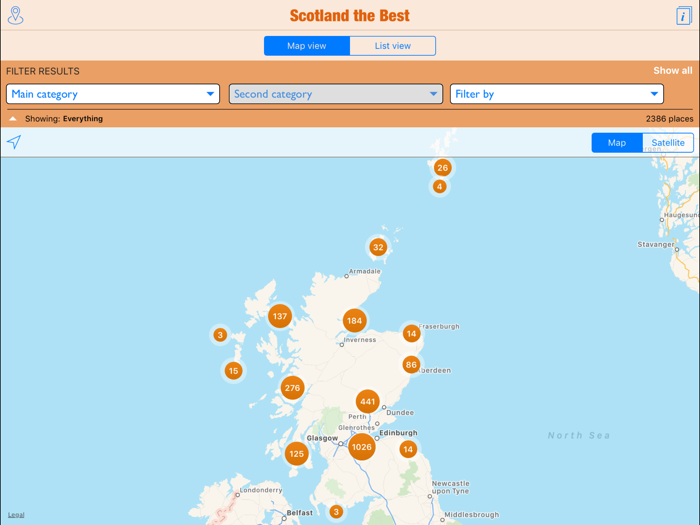Open the 86 cluster near Aberdeen
The width and height of the screenshot is (700, 525).
coord(411,365)
